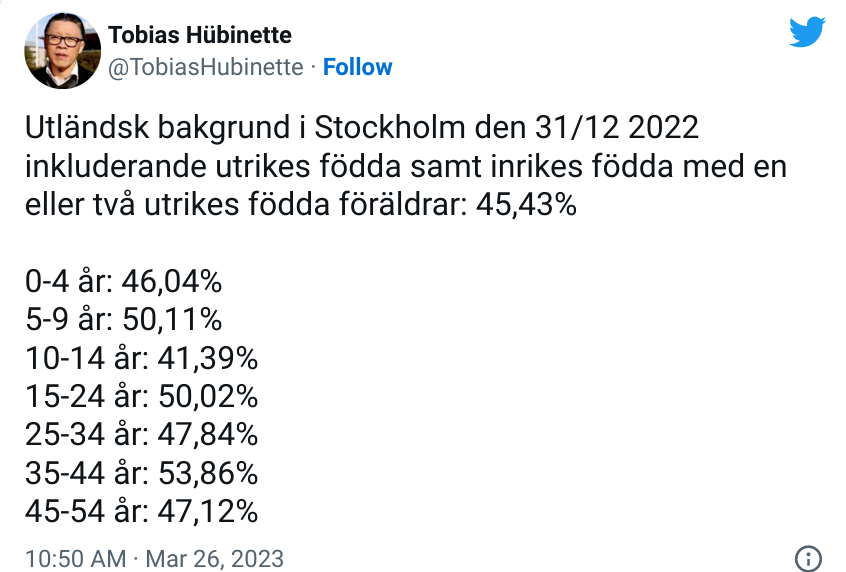Click the '45-54 år: 47,12%' line
Screen dimensions: 846x572
pos(141,512)
